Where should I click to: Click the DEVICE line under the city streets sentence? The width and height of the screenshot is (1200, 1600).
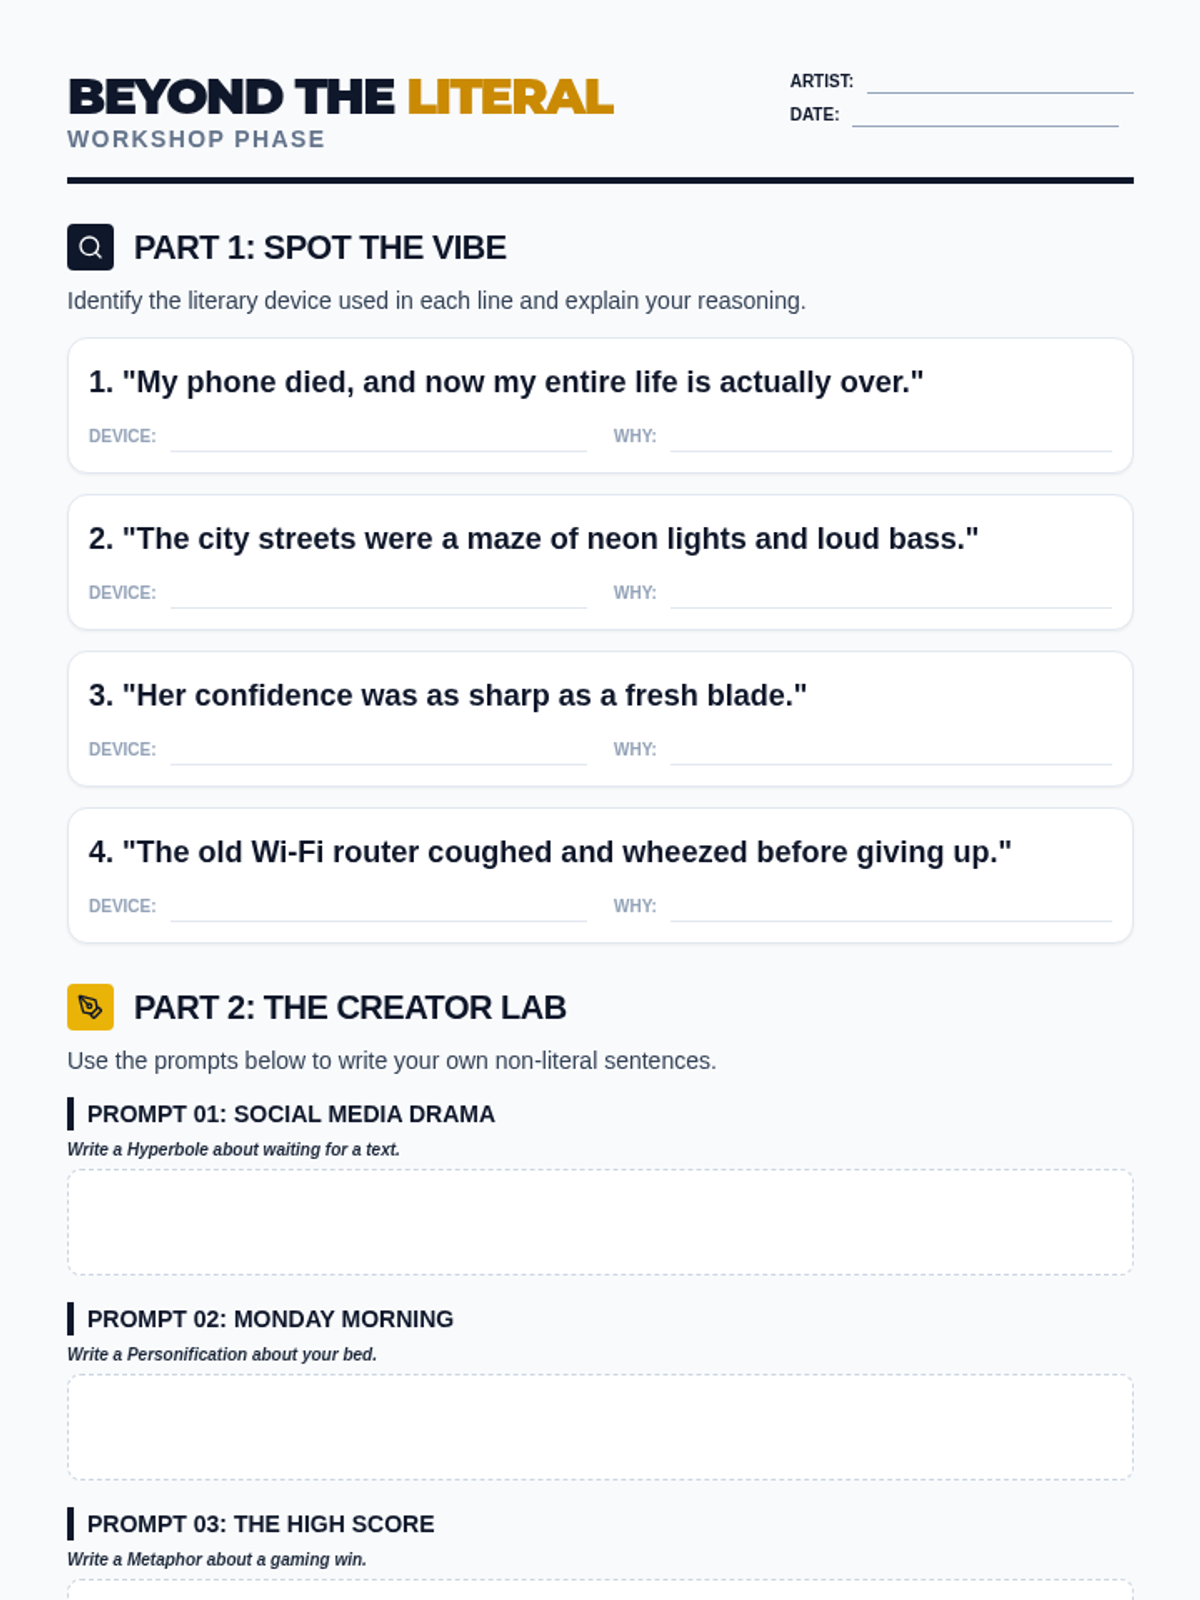(378, 595)
